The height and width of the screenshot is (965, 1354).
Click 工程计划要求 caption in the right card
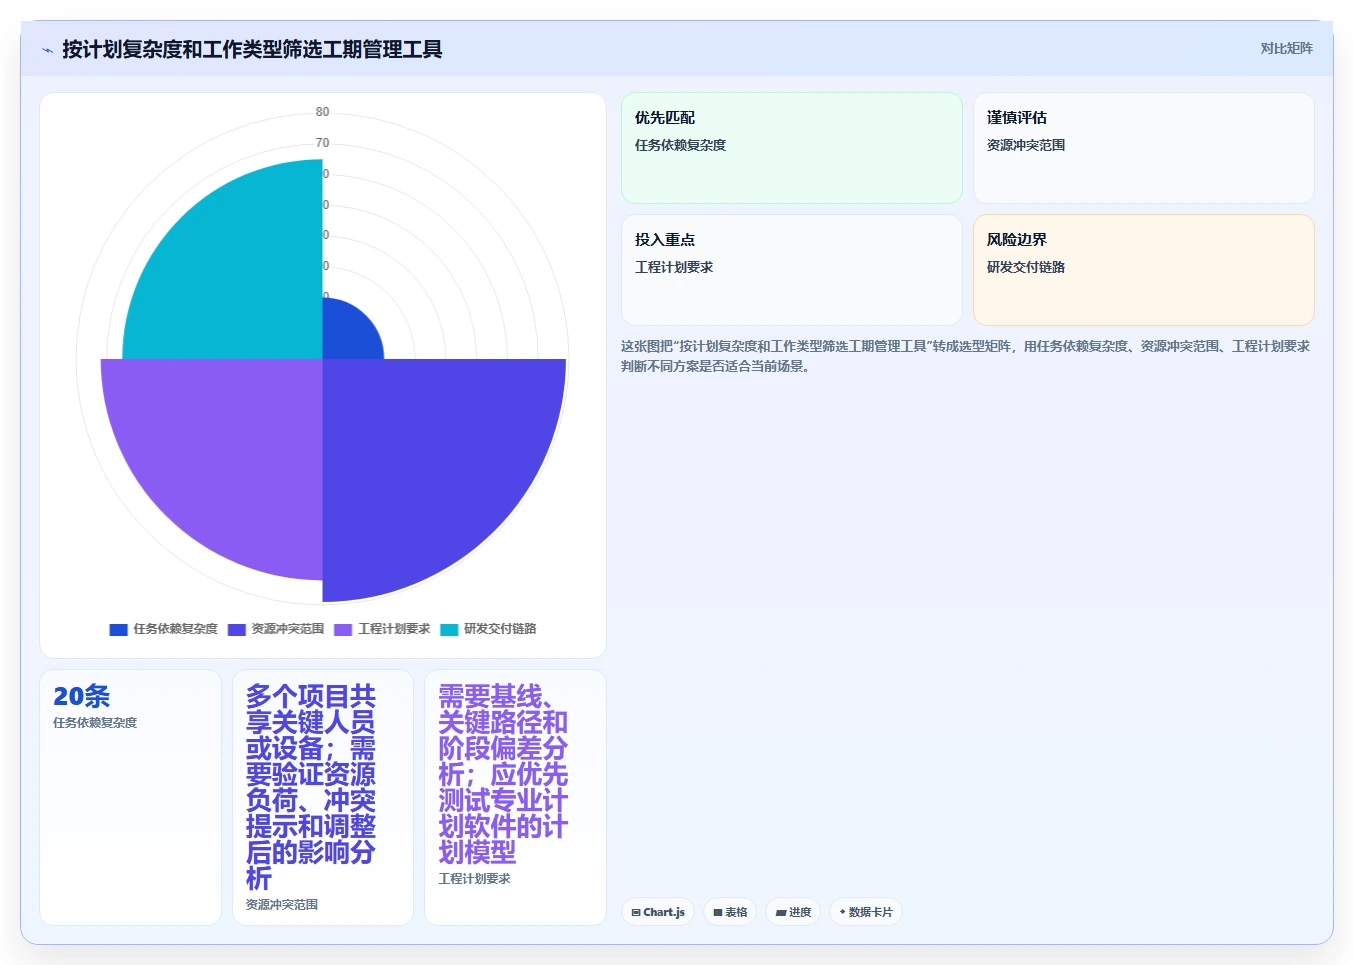(474, 878)
